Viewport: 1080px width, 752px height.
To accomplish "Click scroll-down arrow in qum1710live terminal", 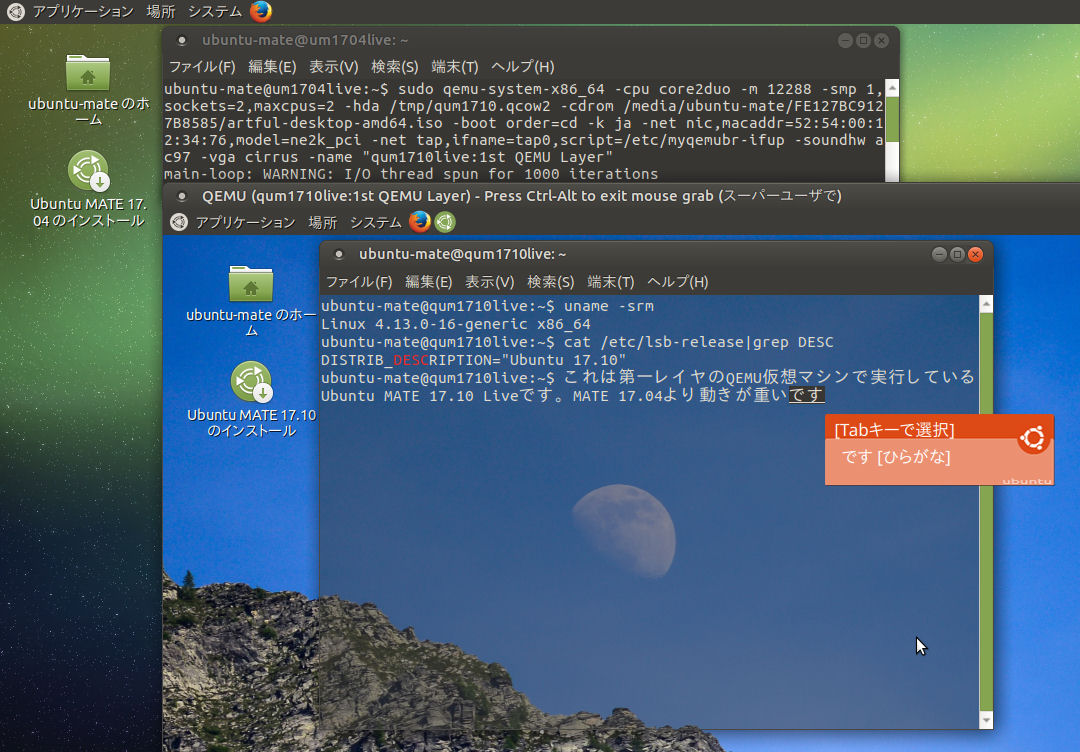I will [x=986, y=720].
